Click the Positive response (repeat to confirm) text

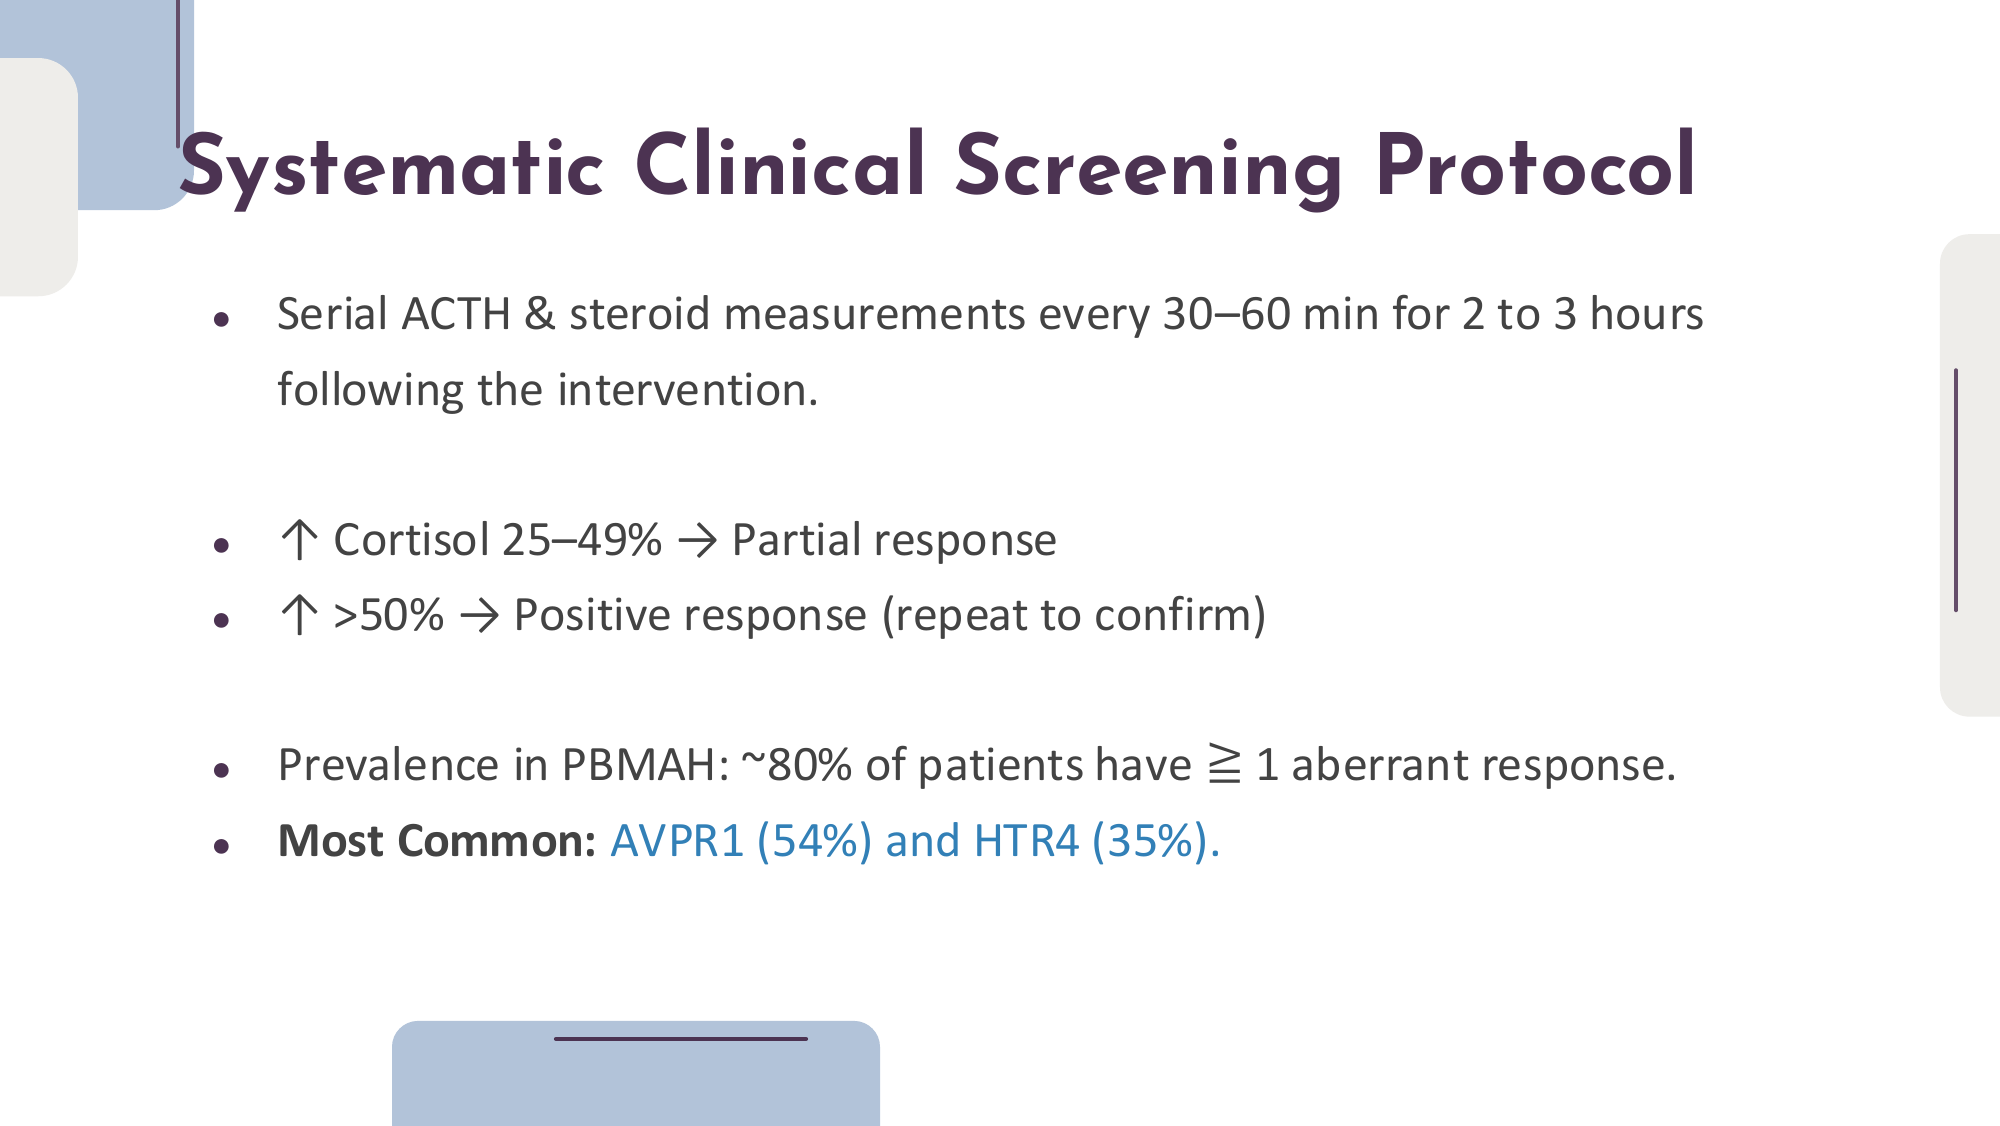(889, 615)
